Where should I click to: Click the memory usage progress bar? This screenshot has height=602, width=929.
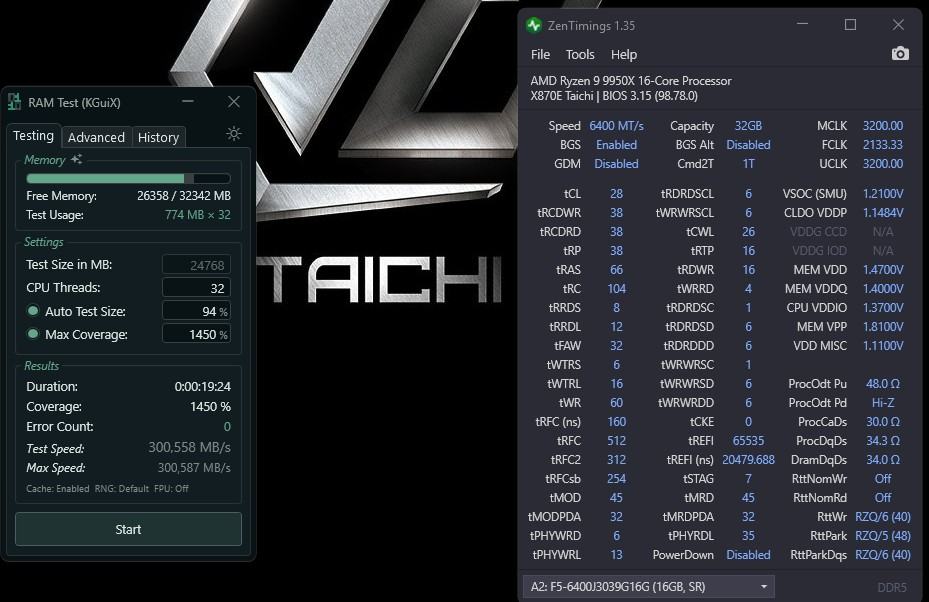click(x=128, y=178)
